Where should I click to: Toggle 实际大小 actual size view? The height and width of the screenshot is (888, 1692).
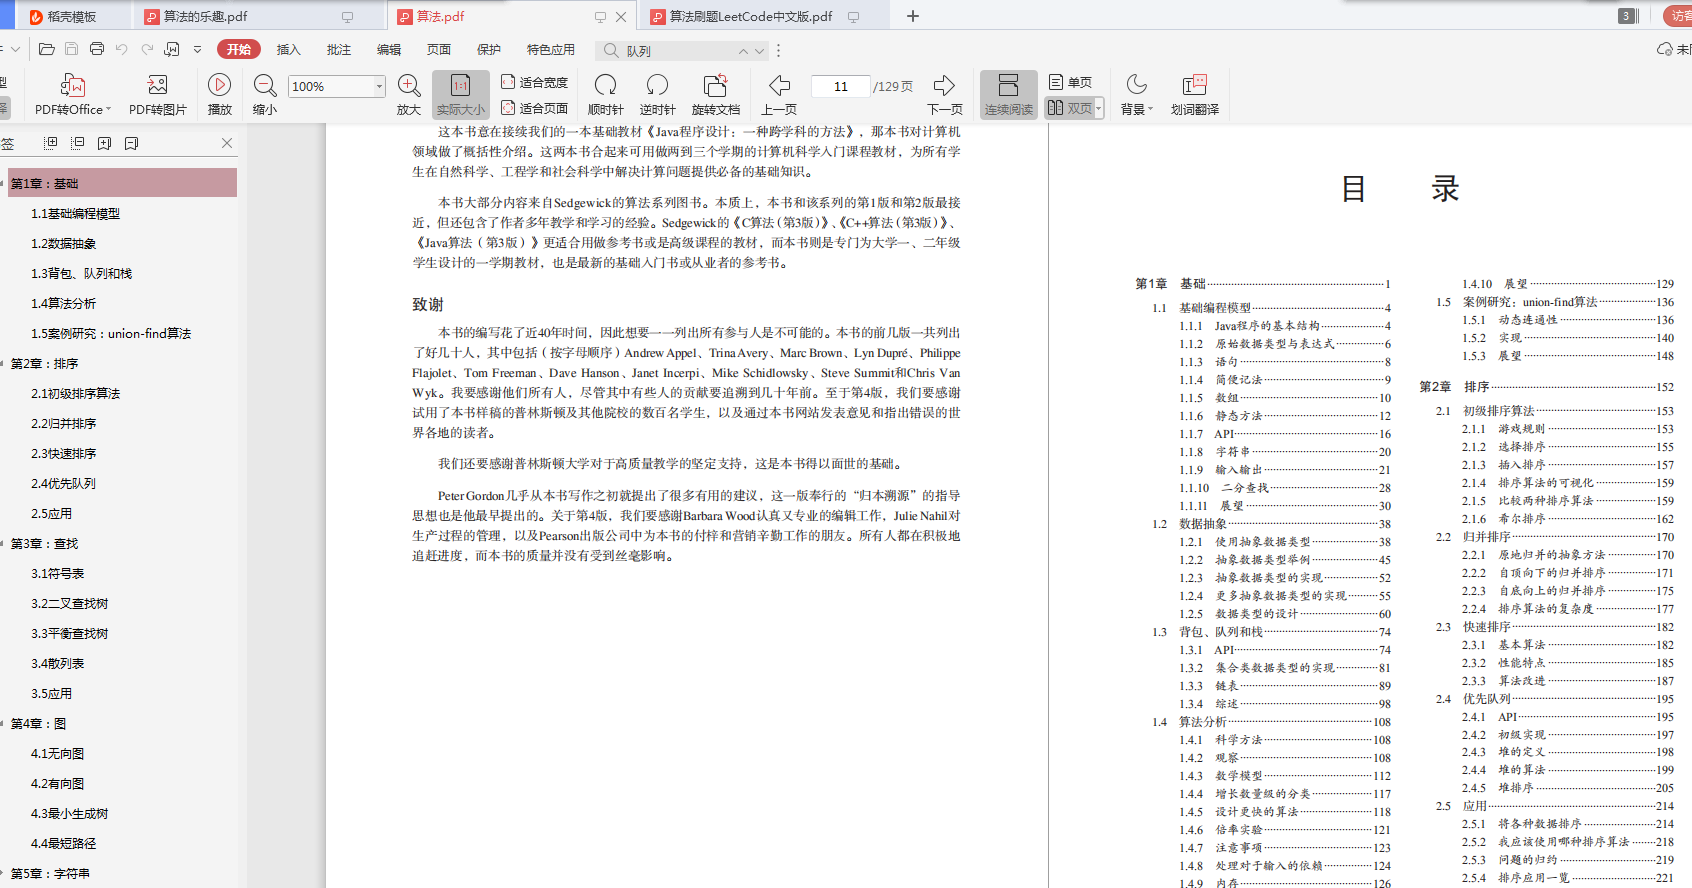[461, 94]
